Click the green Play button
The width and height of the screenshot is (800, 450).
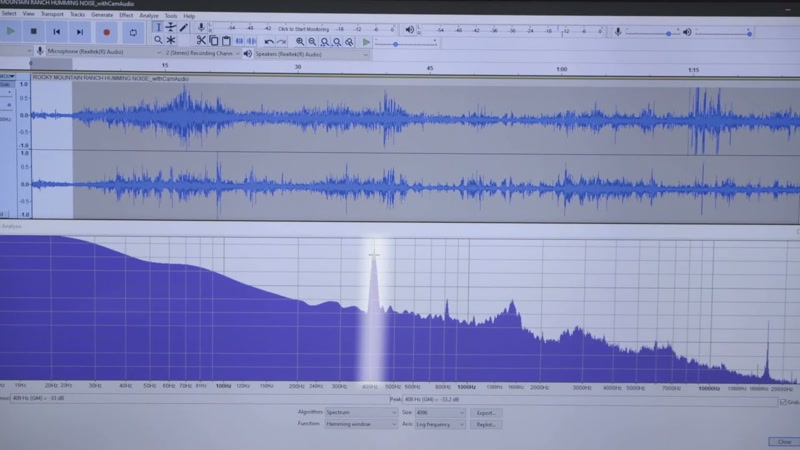pyautogui.click(x=10, y=32)
